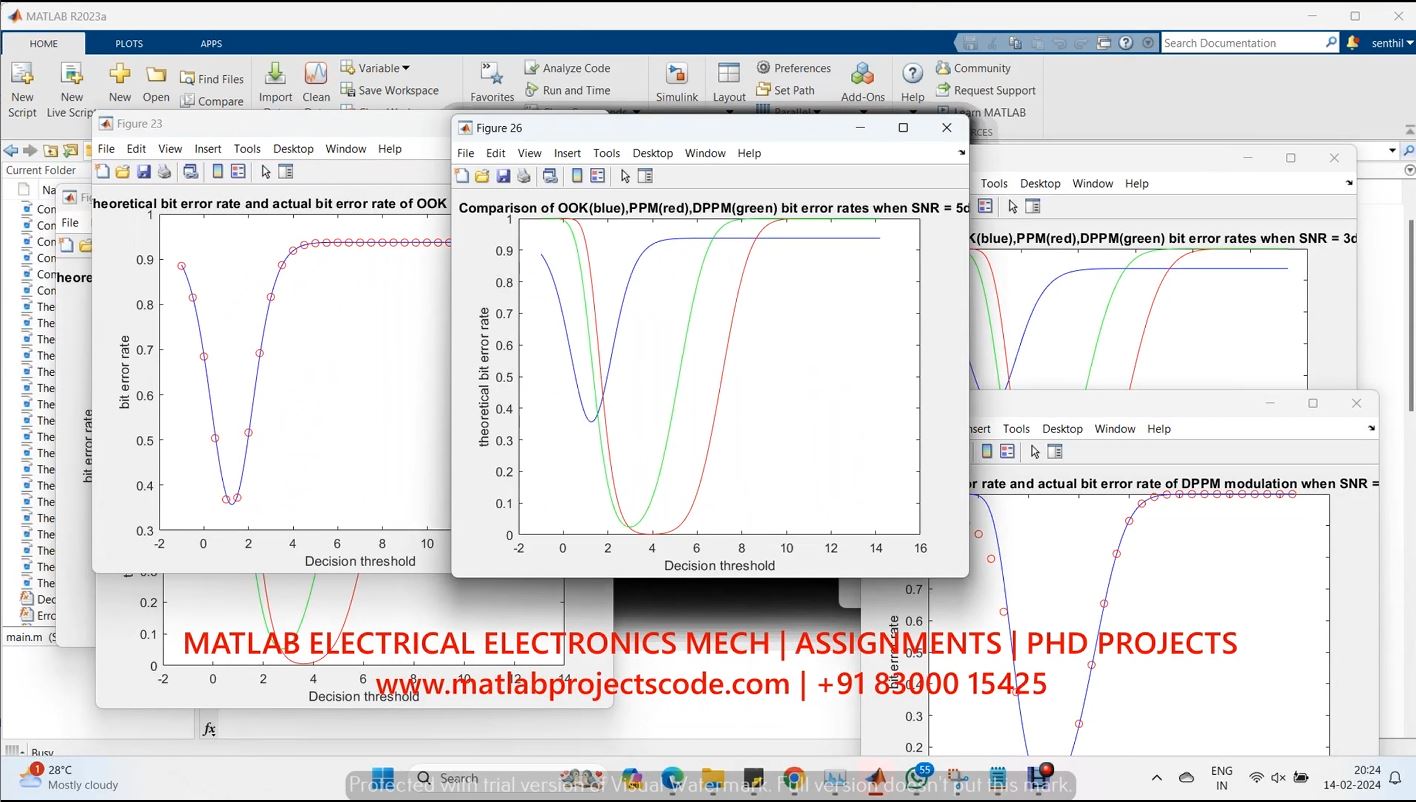Toggle Insert Colorbar in Figure 23 toolbar

(x=217, y=172)
